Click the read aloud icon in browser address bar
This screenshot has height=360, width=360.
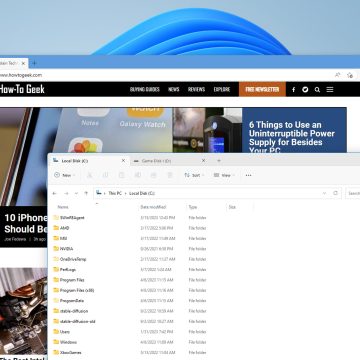[338, 75]
